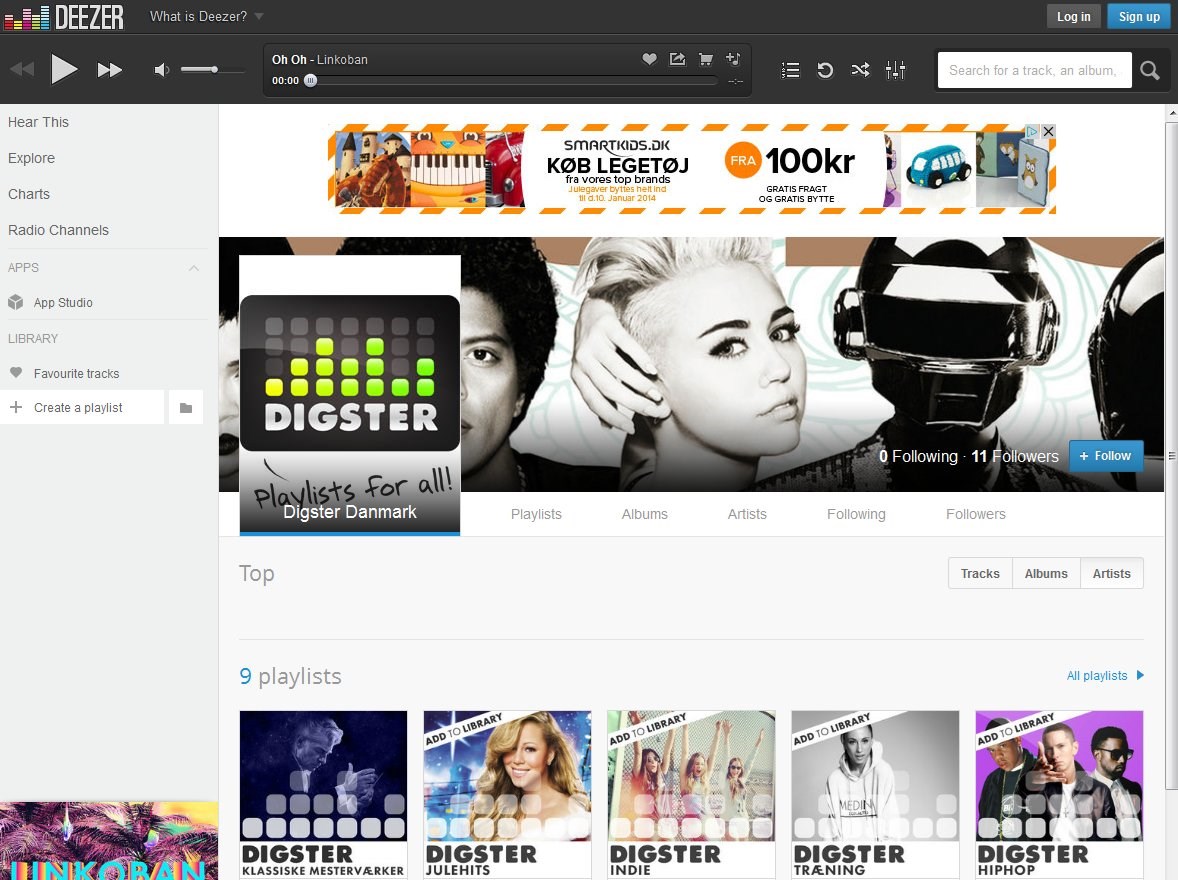Image resolution: width=1178 pixels, height=880 pixels.
Task: Click the folder icon next to Create a playlist
Action: 186,407
